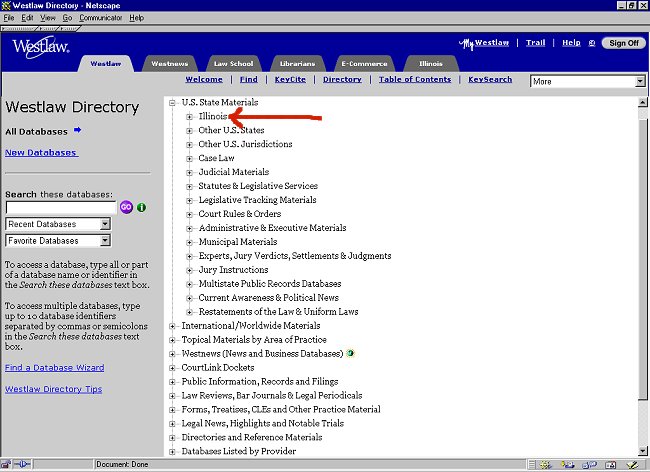Click the Help link in Westlaw header
Screen dimensions: 650x472
pos(571,43)
